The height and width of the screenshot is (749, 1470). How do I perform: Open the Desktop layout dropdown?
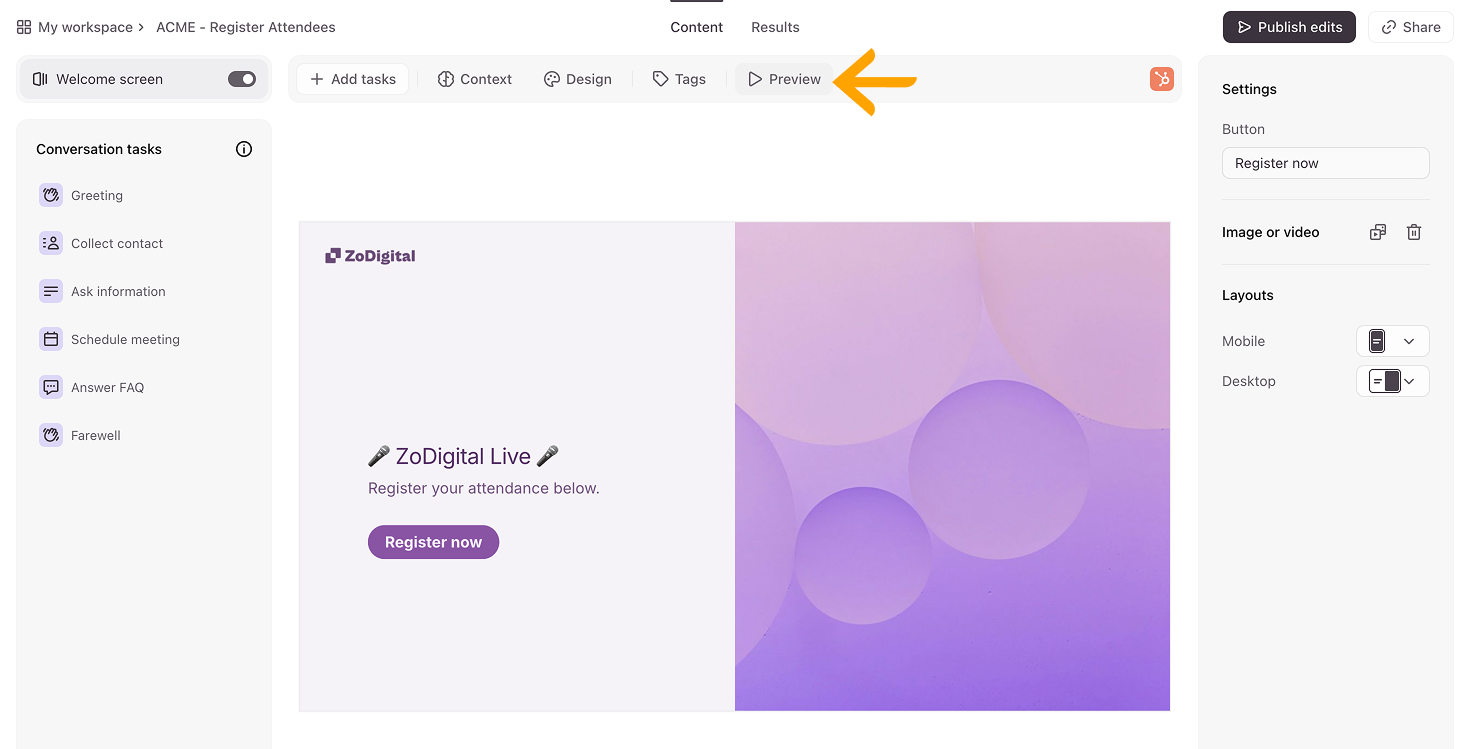pos(1392,381)
